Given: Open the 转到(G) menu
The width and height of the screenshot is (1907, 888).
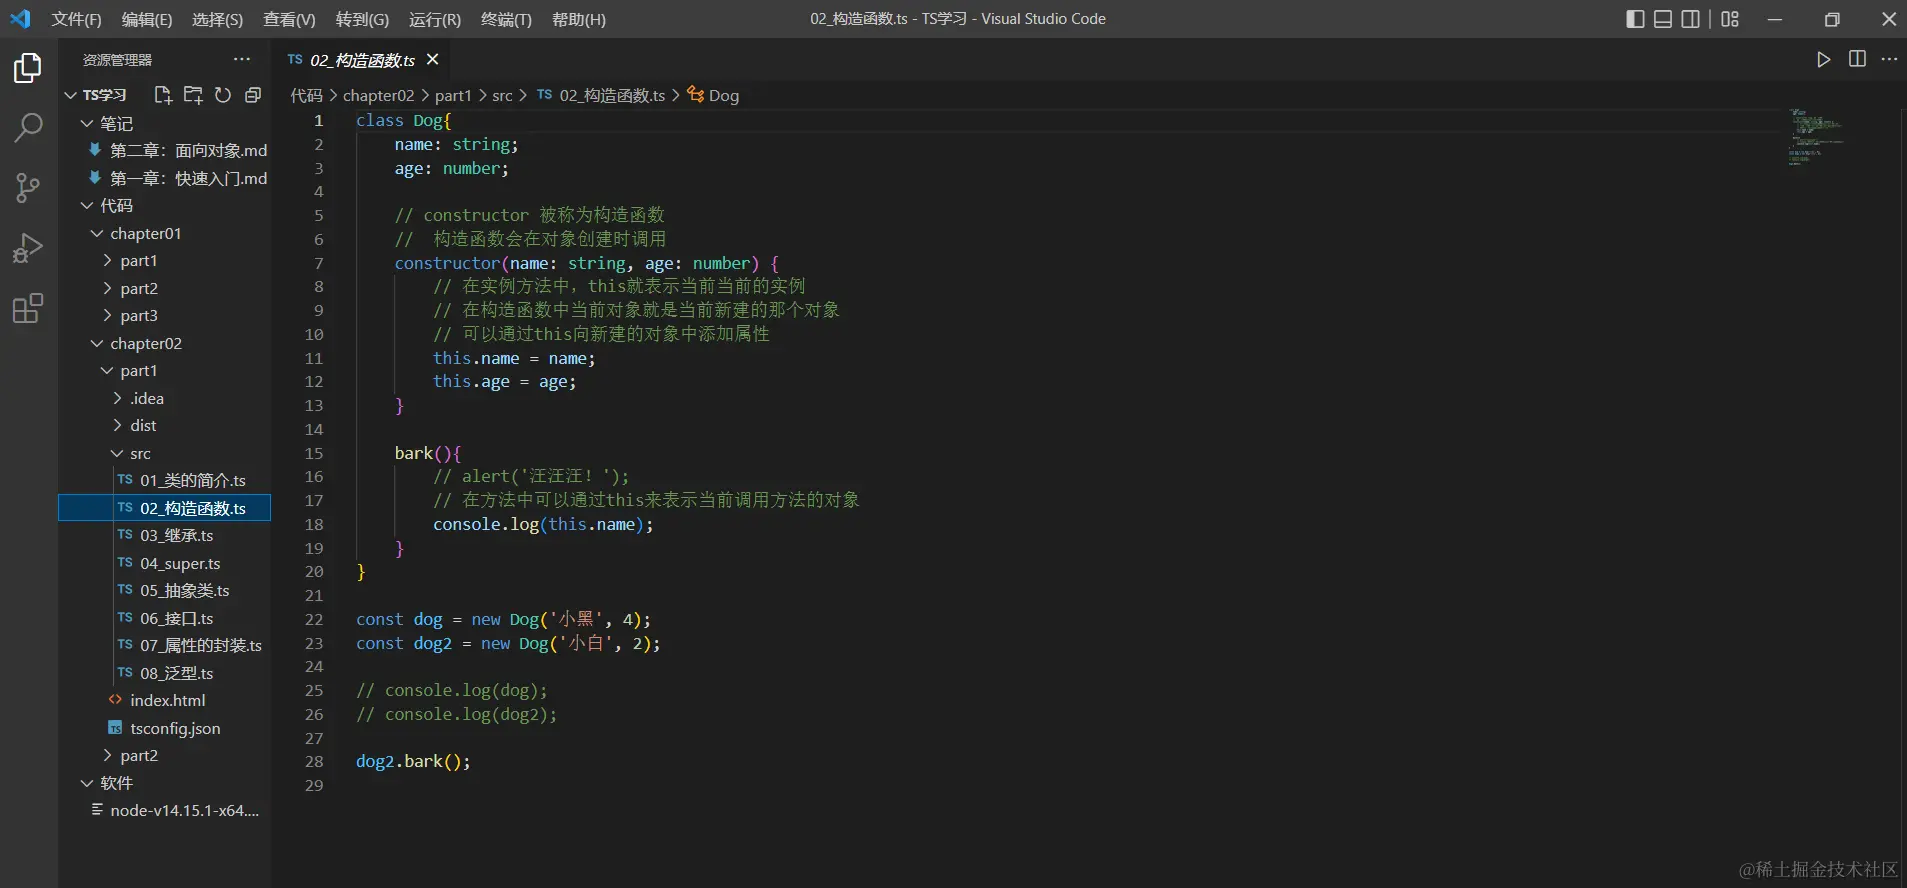Looking at the screenshot, I should pyautogui.click(x=362, y=19).
